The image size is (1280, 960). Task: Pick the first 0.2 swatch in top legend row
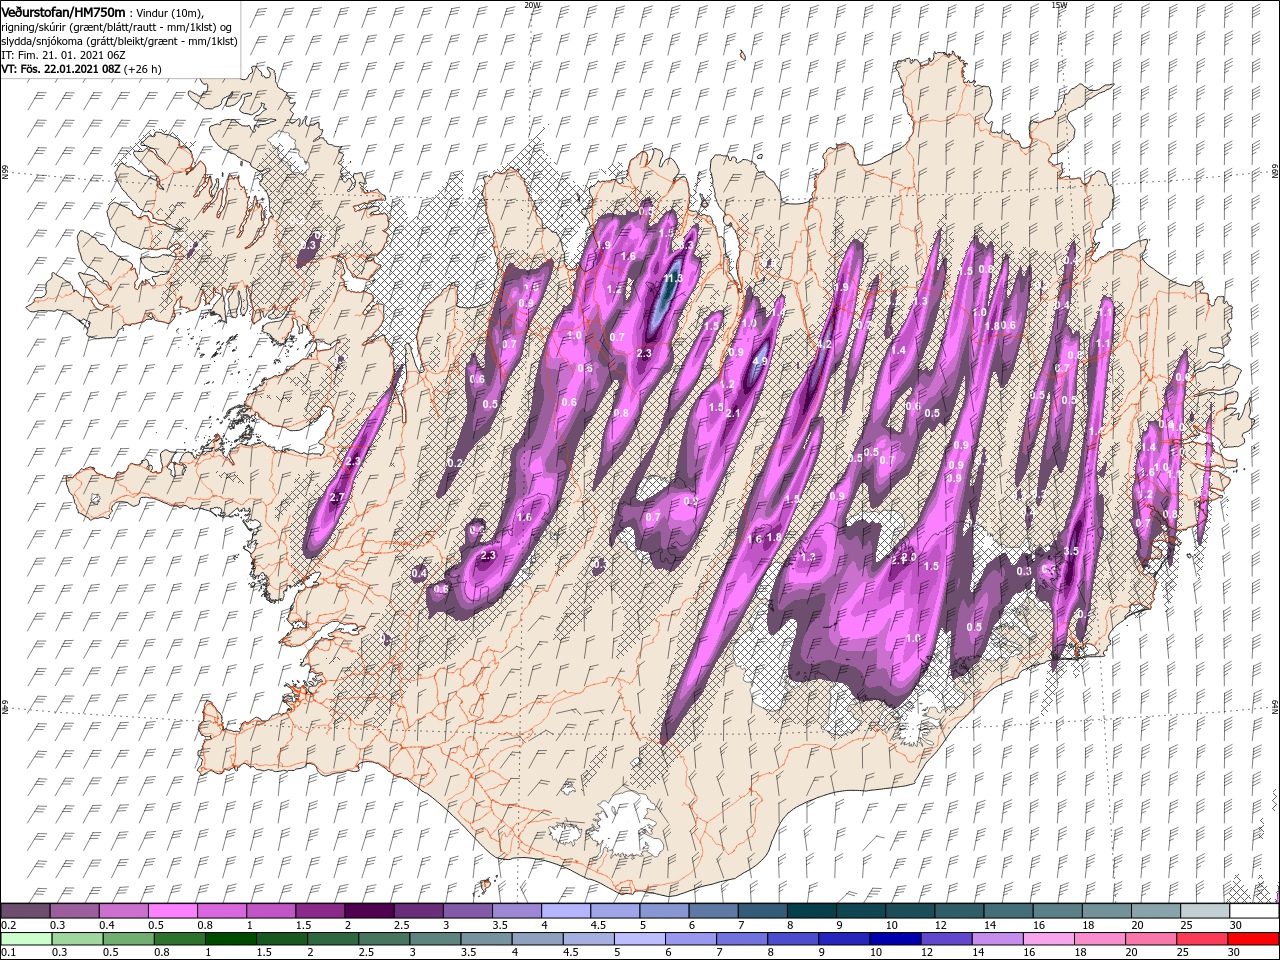26,911
